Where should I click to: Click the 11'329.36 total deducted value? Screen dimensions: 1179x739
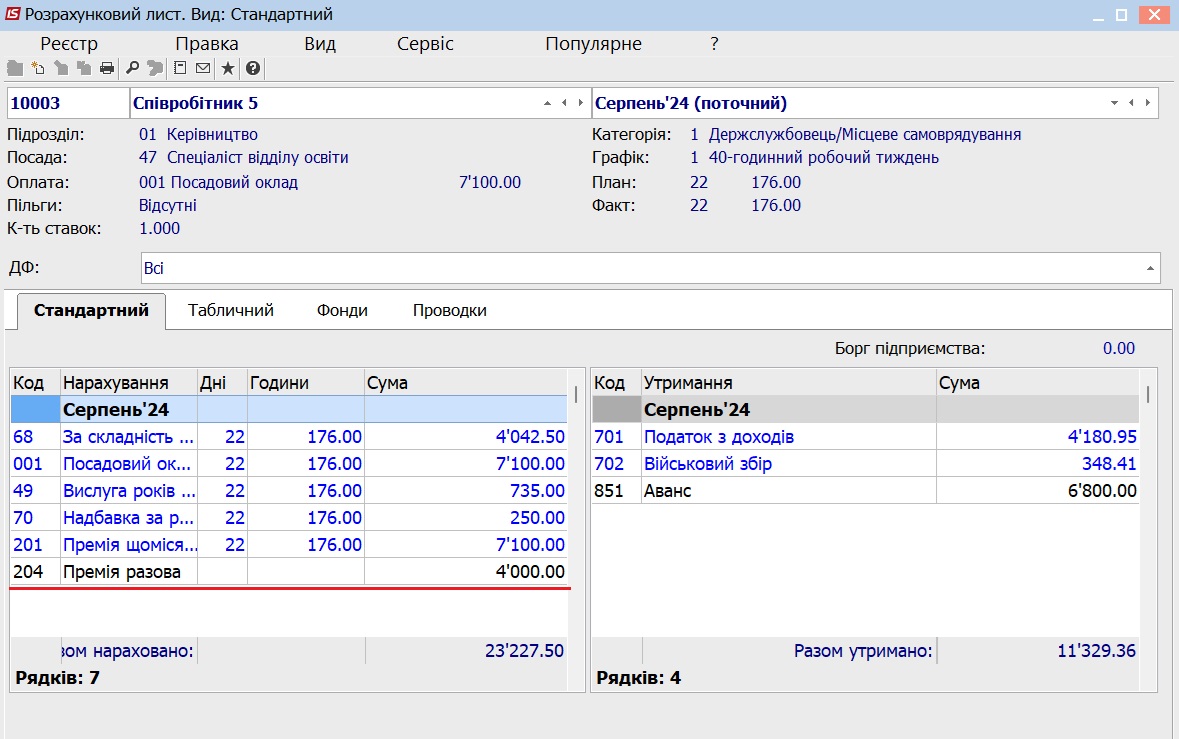1096,651
